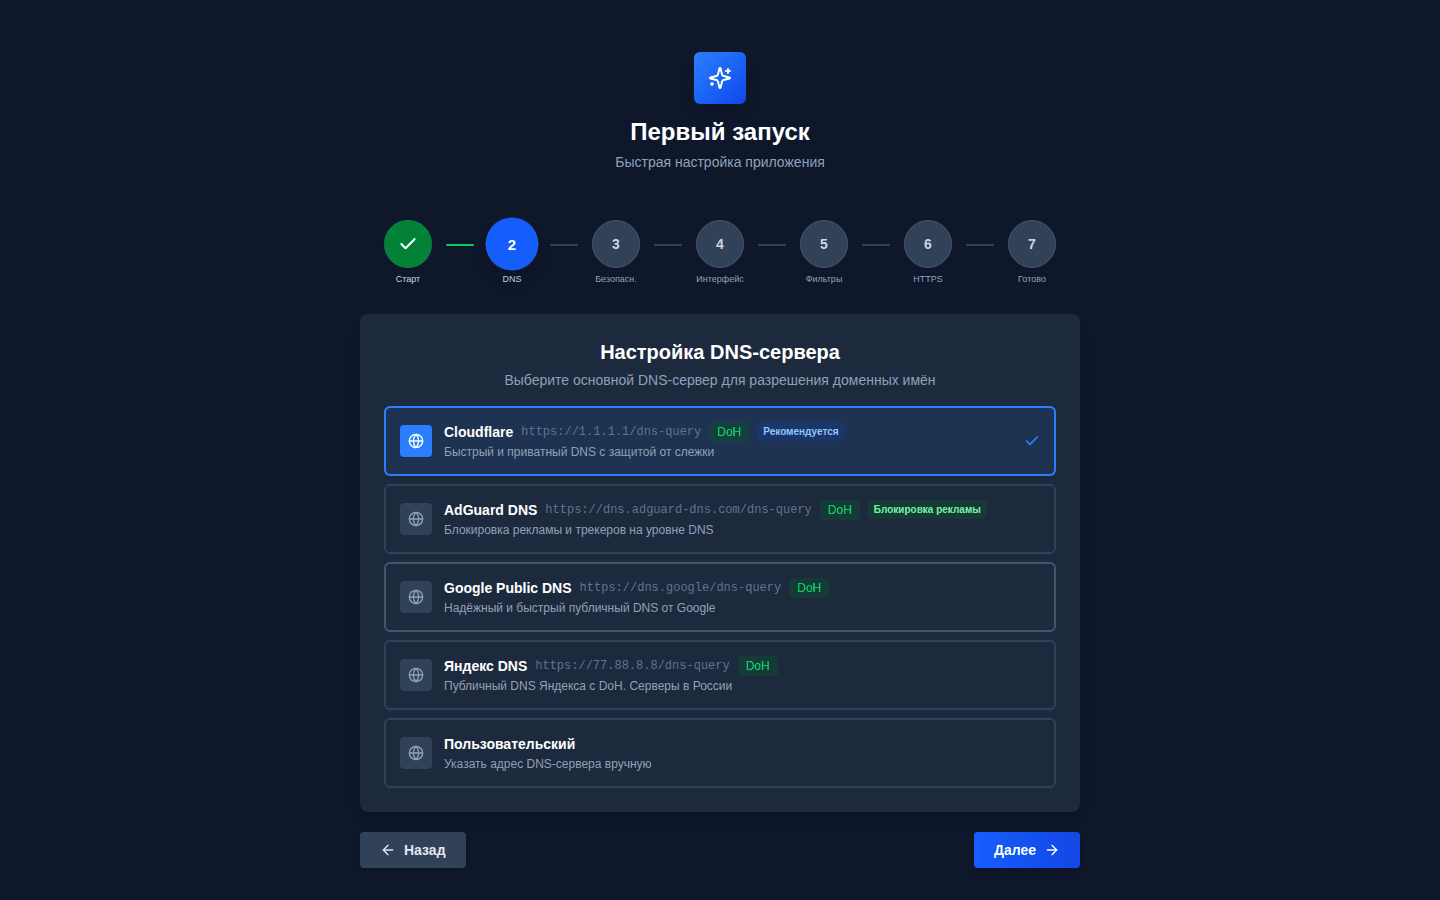Click the Cloudflare DoH badge
The width and height of the screenshot is (1440, 900).
pos(729,432)
